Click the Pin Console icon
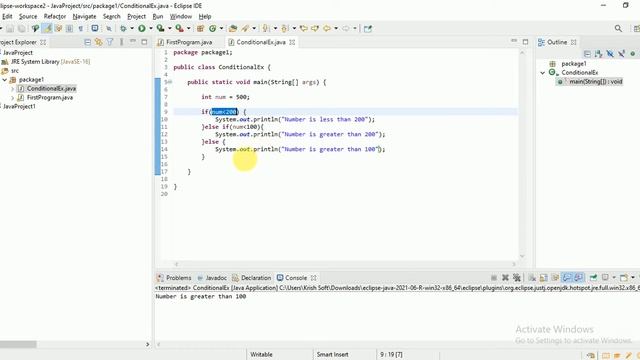 tap(593, 278)
